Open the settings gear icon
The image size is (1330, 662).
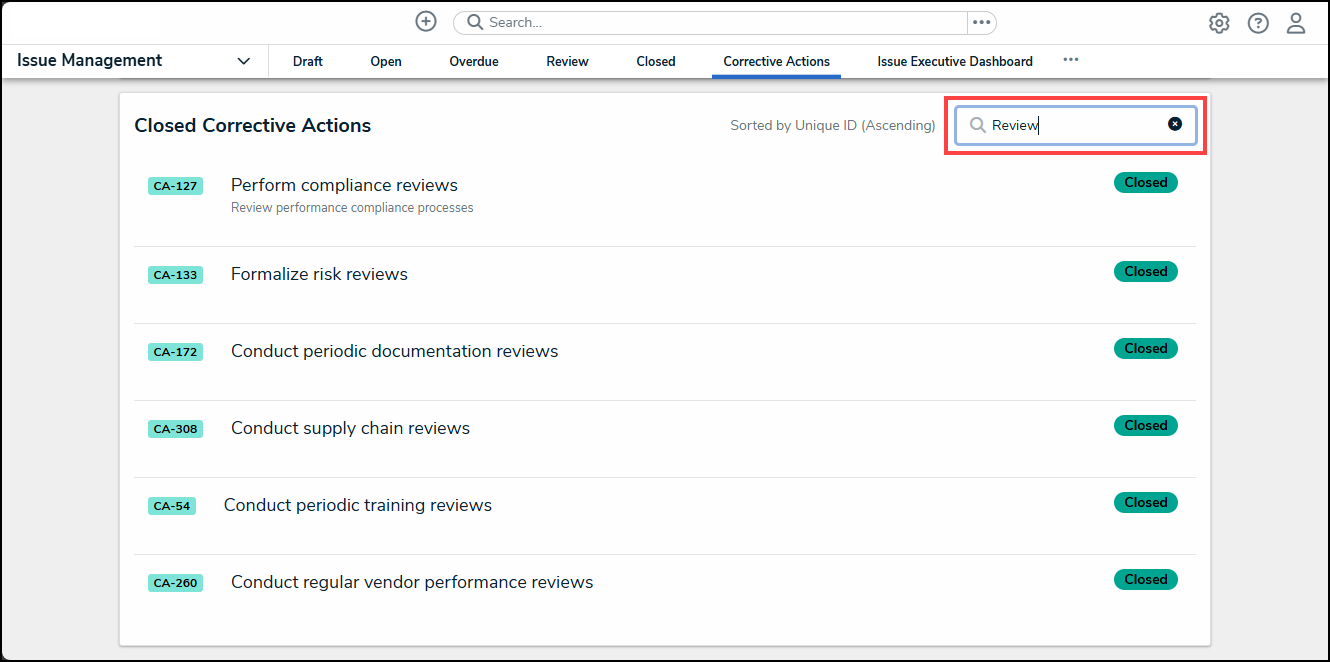coord(1219,23)
